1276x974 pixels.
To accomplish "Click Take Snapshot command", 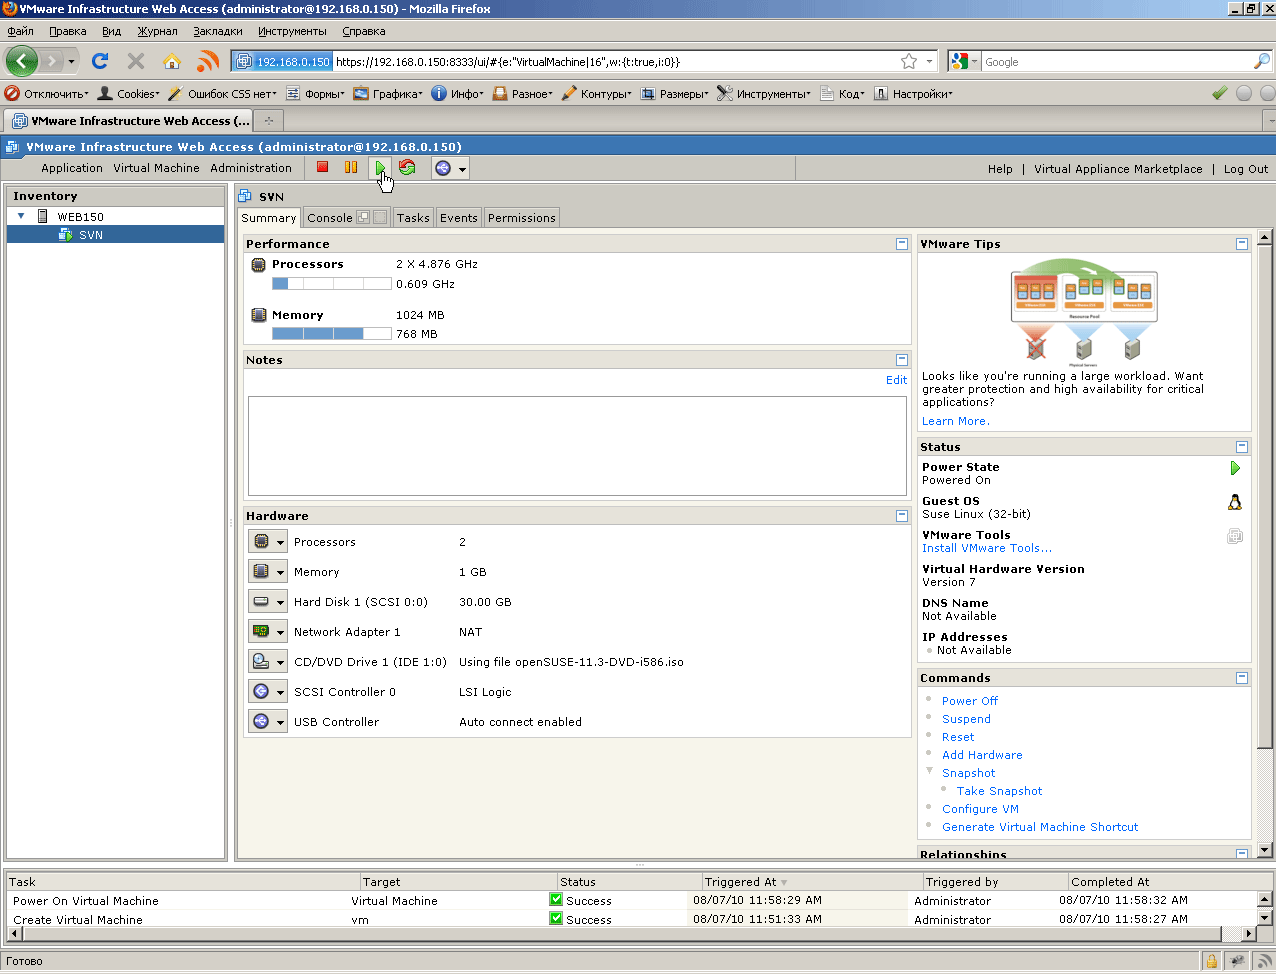I will [x=999, y=791].
